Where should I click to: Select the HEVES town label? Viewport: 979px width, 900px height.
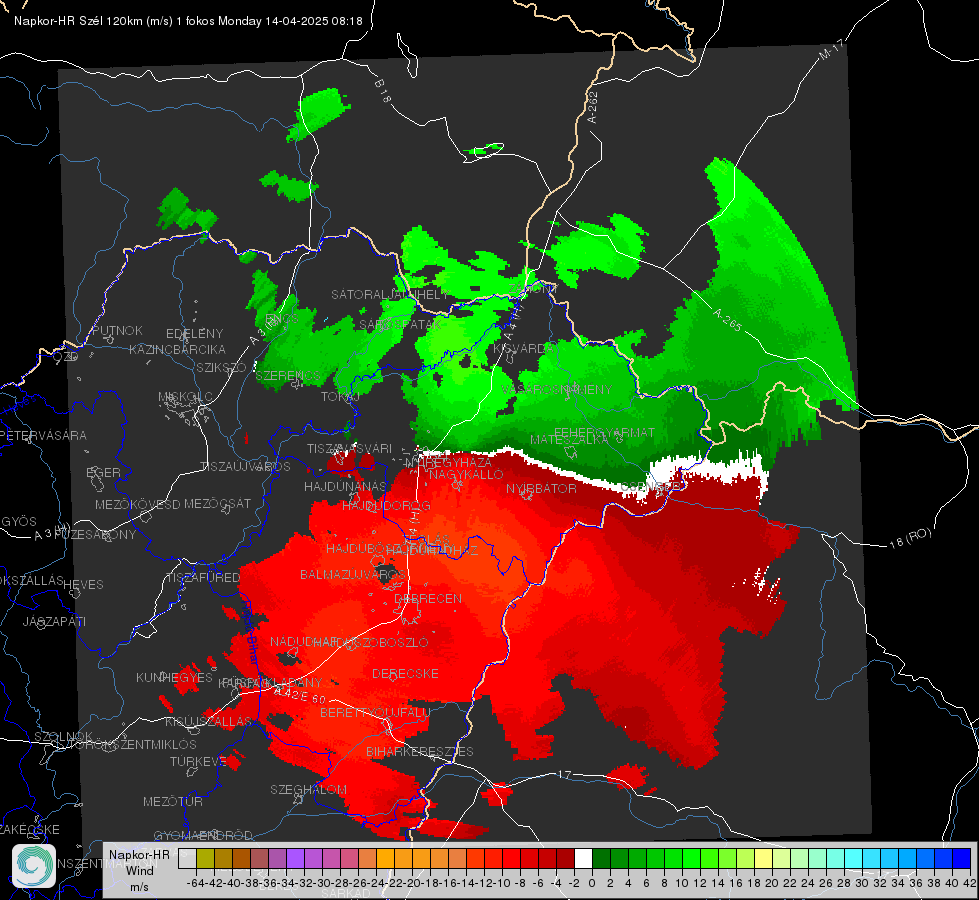83,585
